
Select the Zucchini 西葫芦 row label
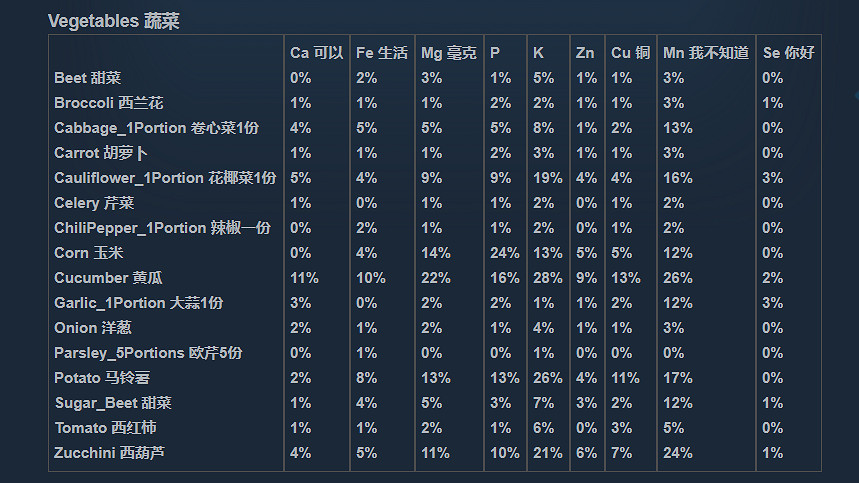point(109,453)
